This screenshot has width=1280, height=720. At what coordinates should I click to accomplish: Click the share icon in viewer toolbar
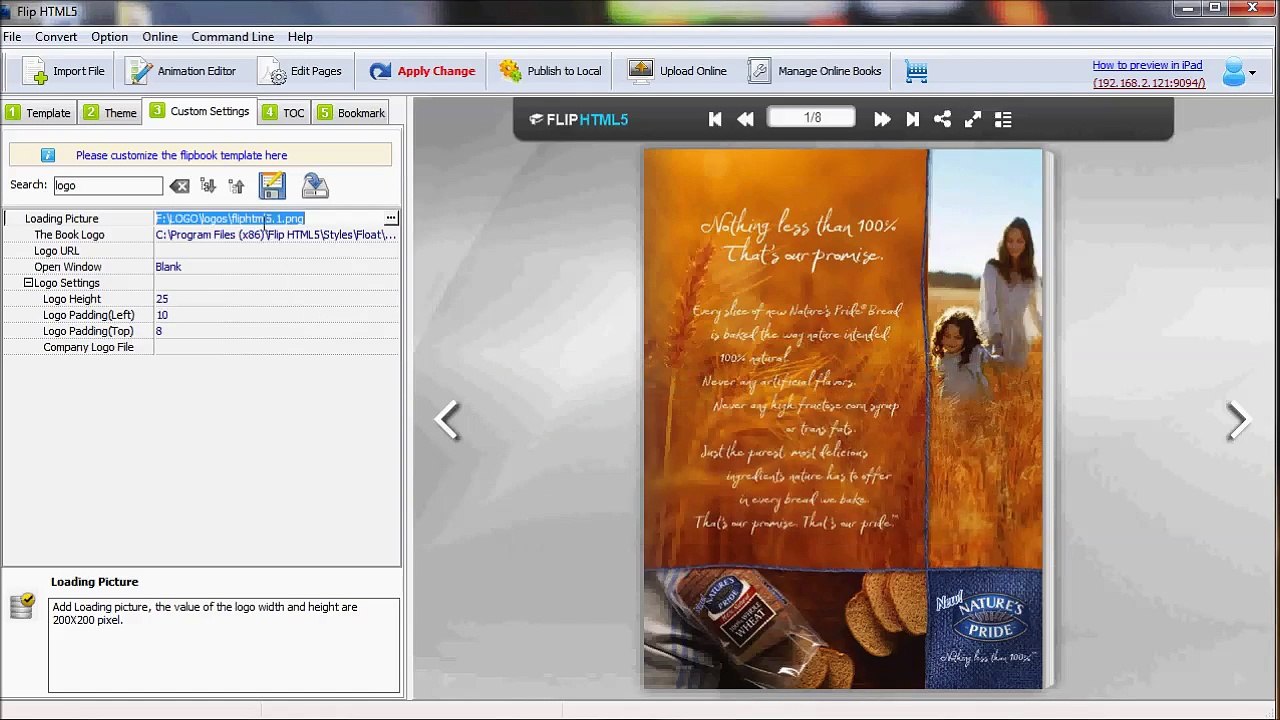click(942, 119)
